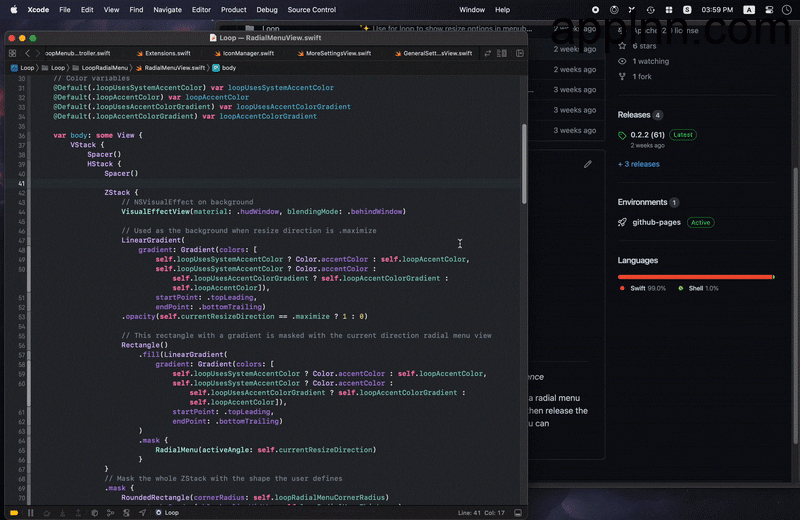The height and width of the screenshot is (520, 800).
Task: Click the Swift 99.0% language entry
Action: click(x=643, y=288)
